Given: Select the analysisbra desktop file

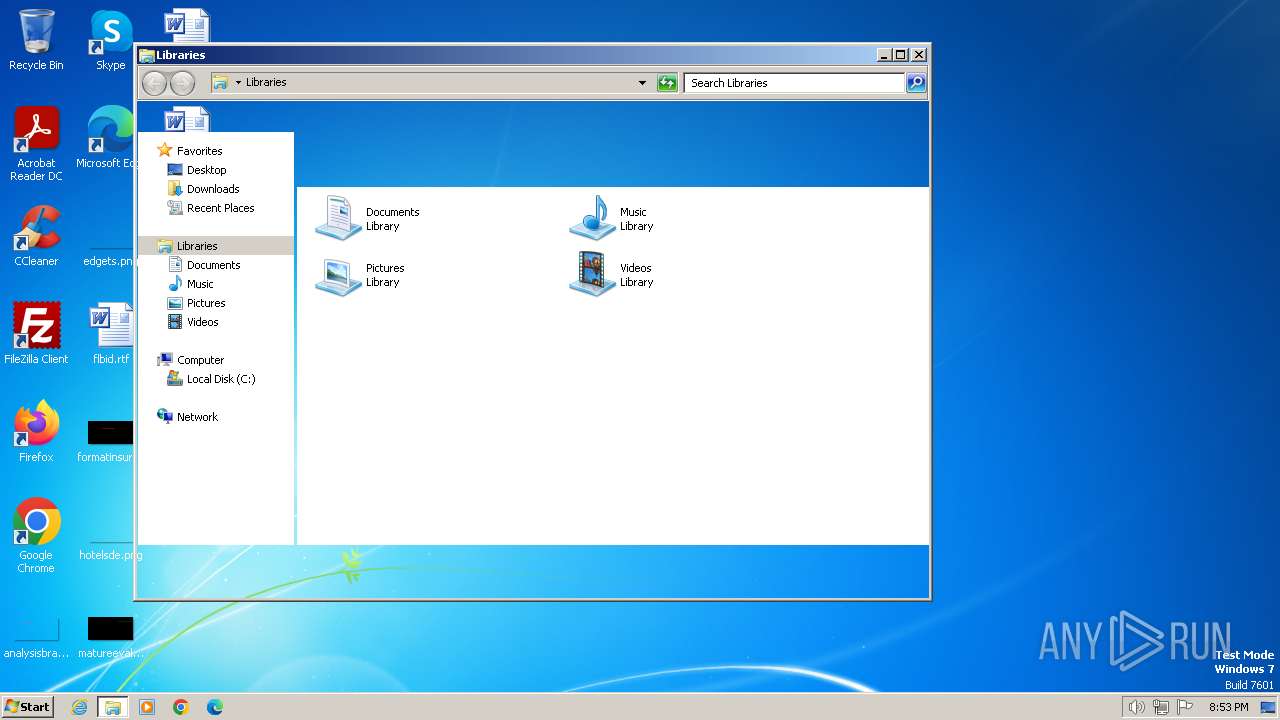Looking at the screenshot, I should [x=36, y=640].
